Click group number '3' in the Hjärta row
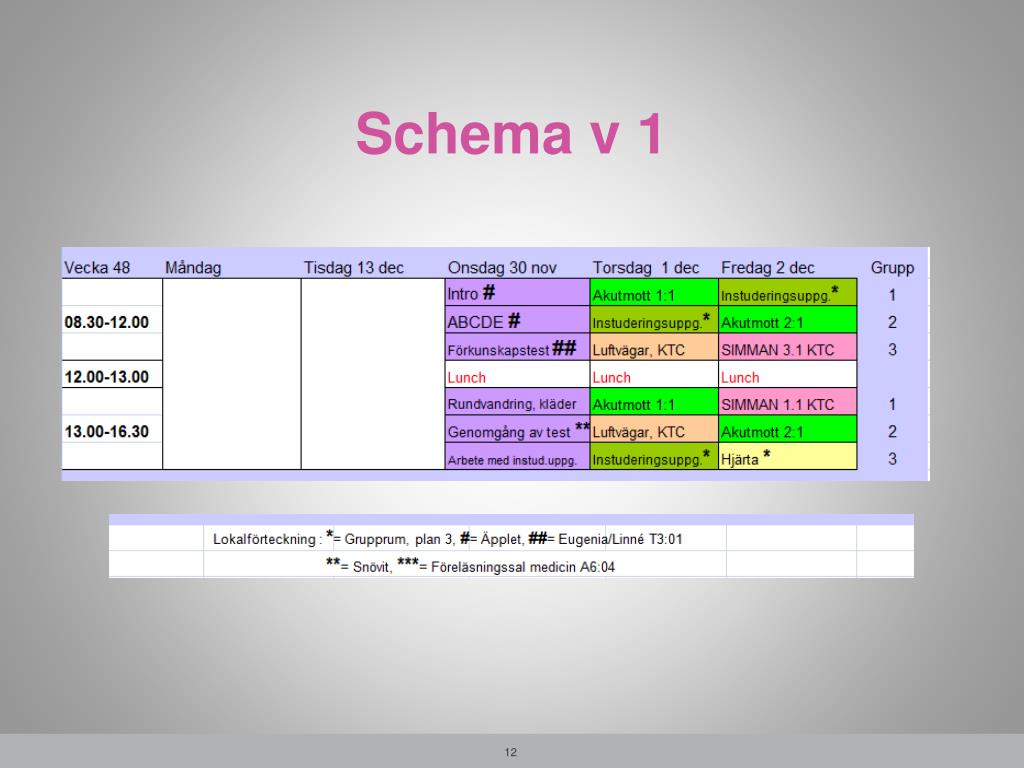The image size is (1024, 768). [x=892, y=460]
